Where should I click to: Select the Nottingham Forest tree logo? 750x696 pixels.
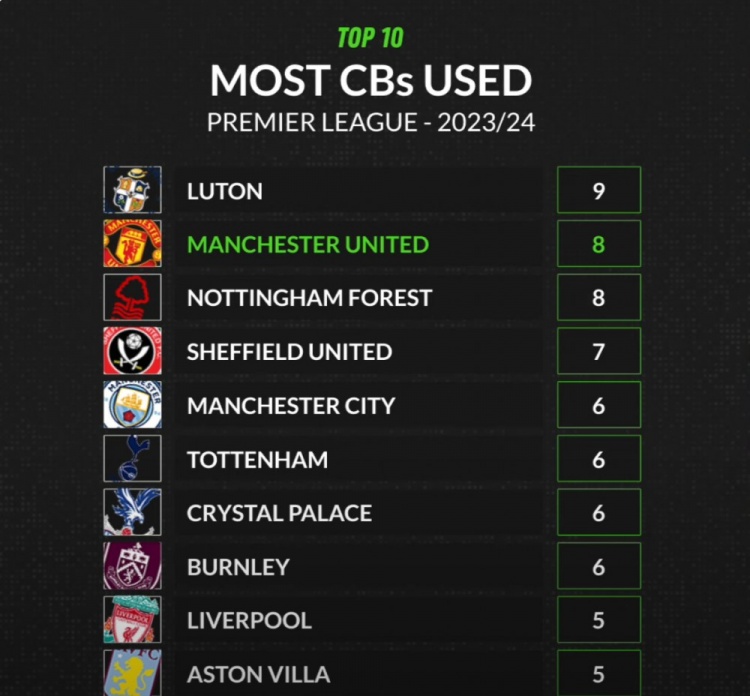132,298
